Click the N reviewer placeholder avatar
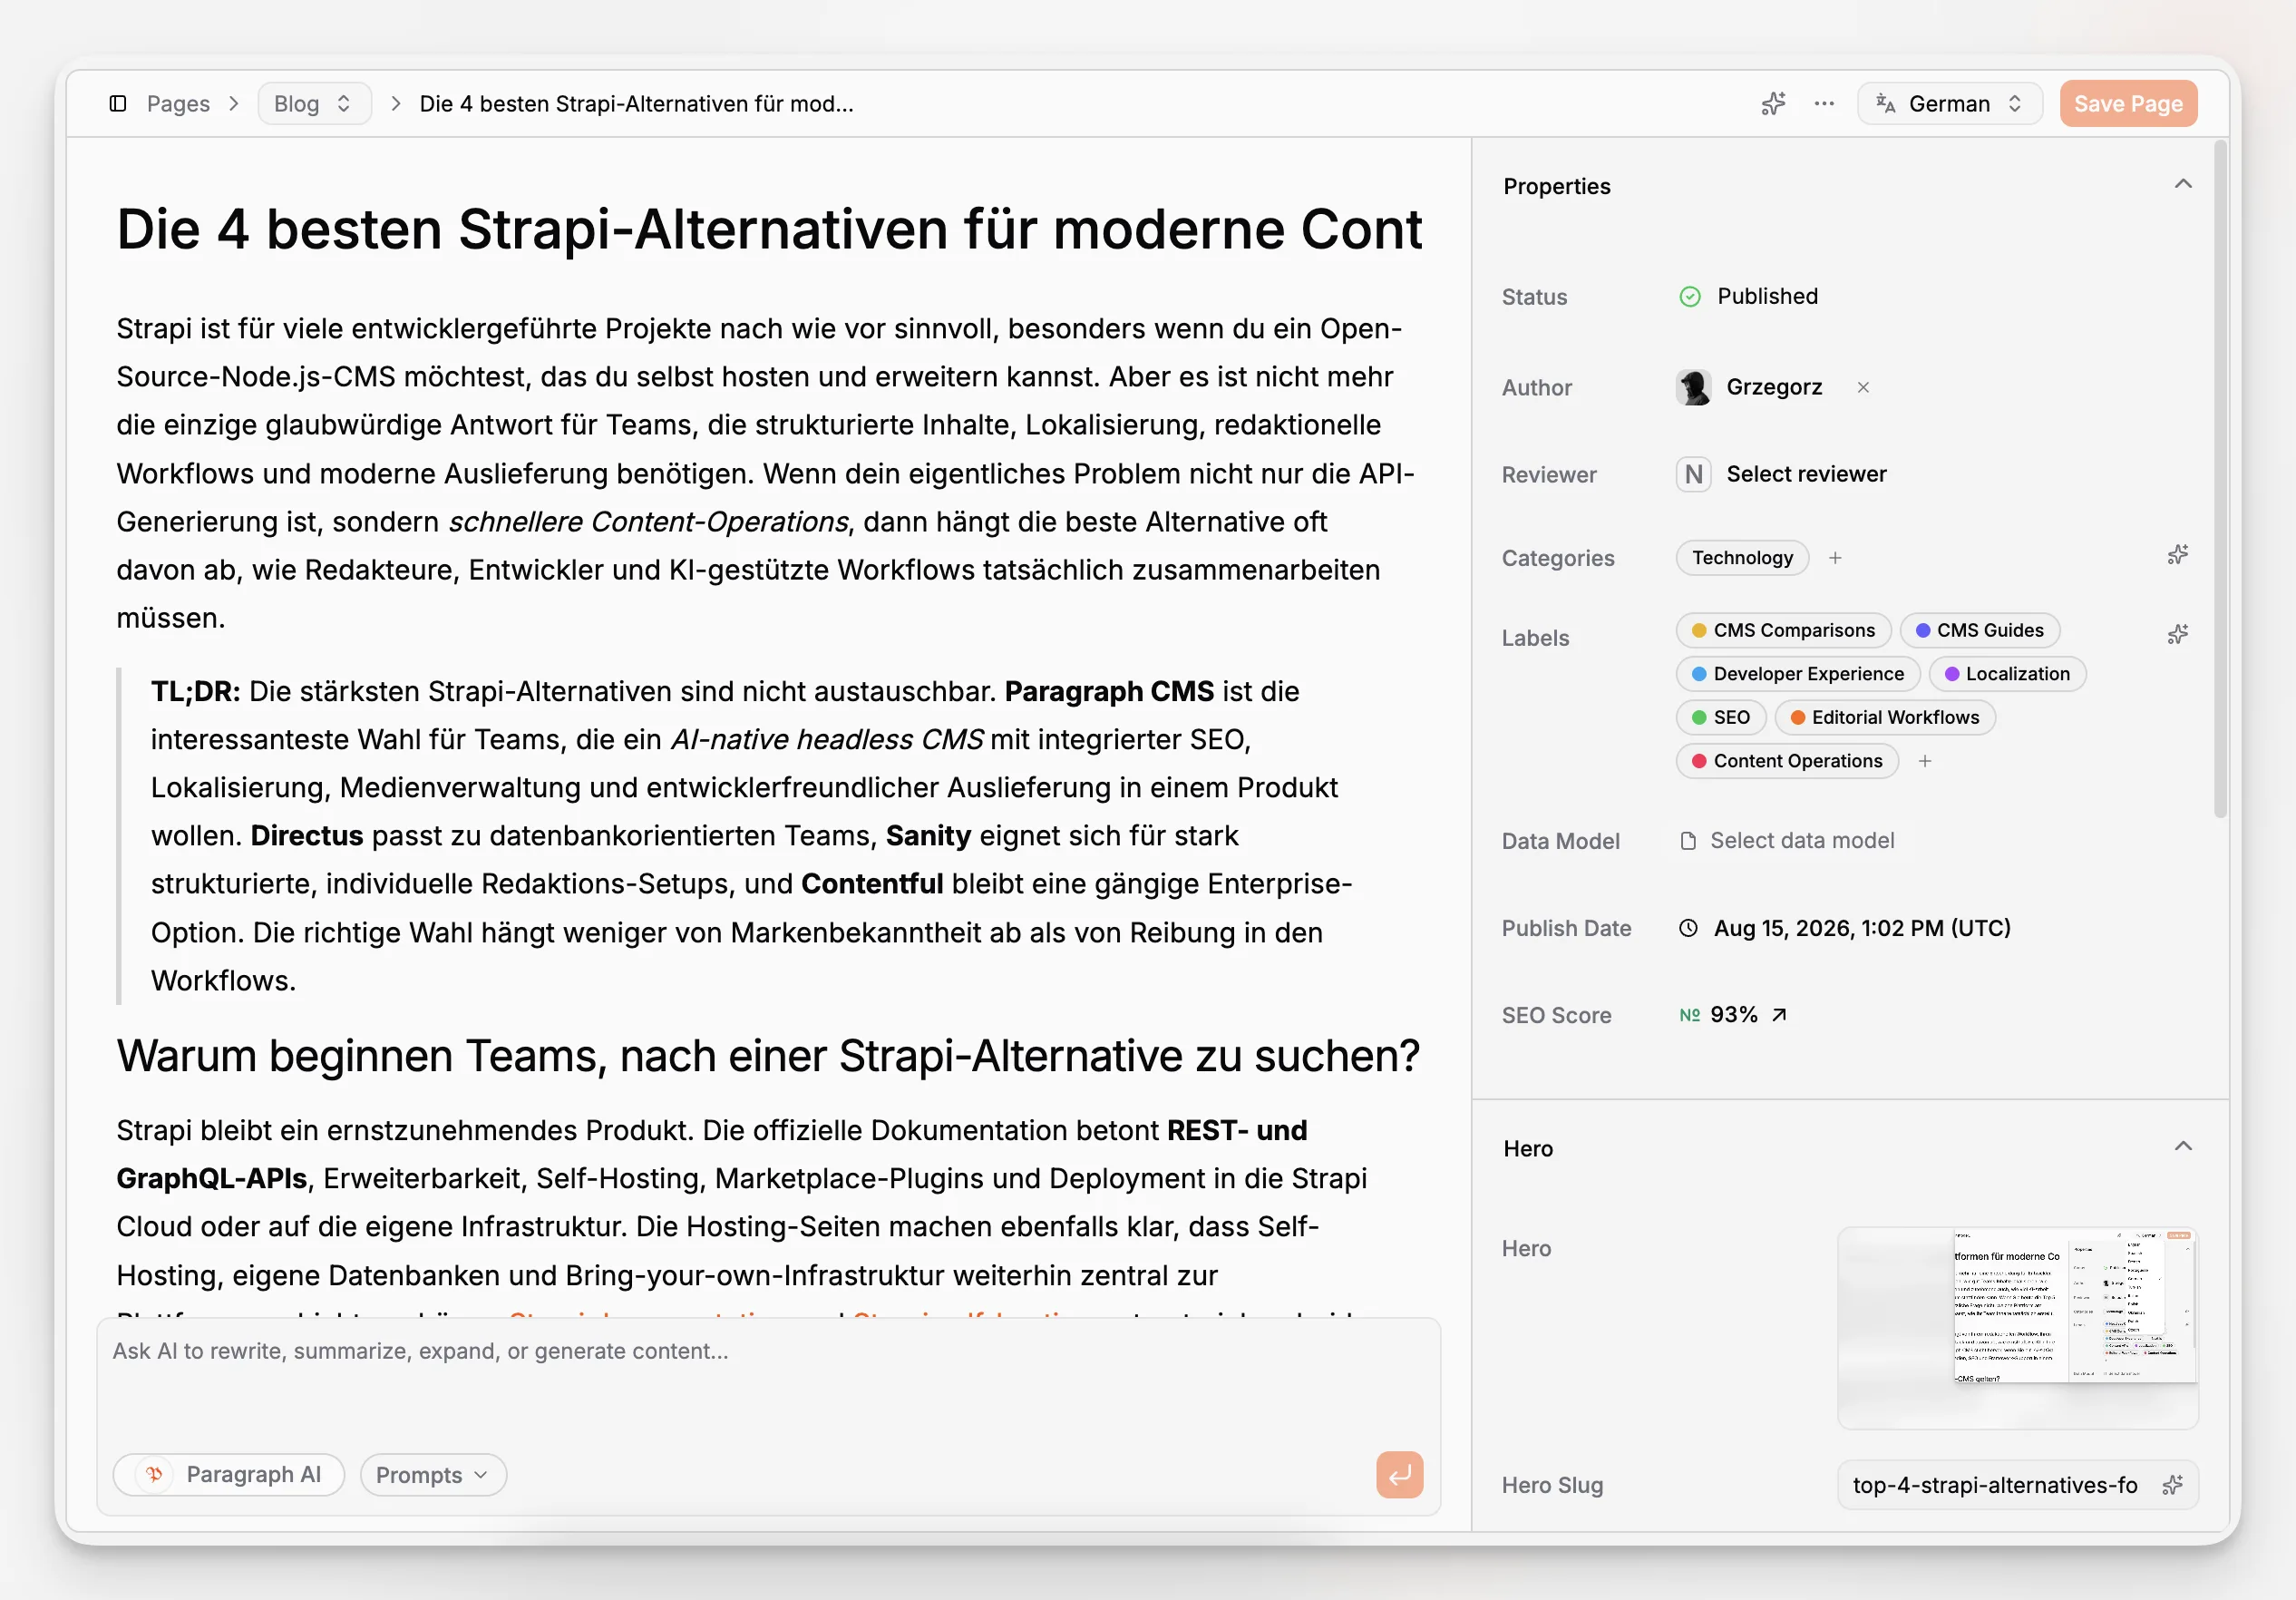The height and width of the screenshot is (1600, 2296). tap(1694, 474)
